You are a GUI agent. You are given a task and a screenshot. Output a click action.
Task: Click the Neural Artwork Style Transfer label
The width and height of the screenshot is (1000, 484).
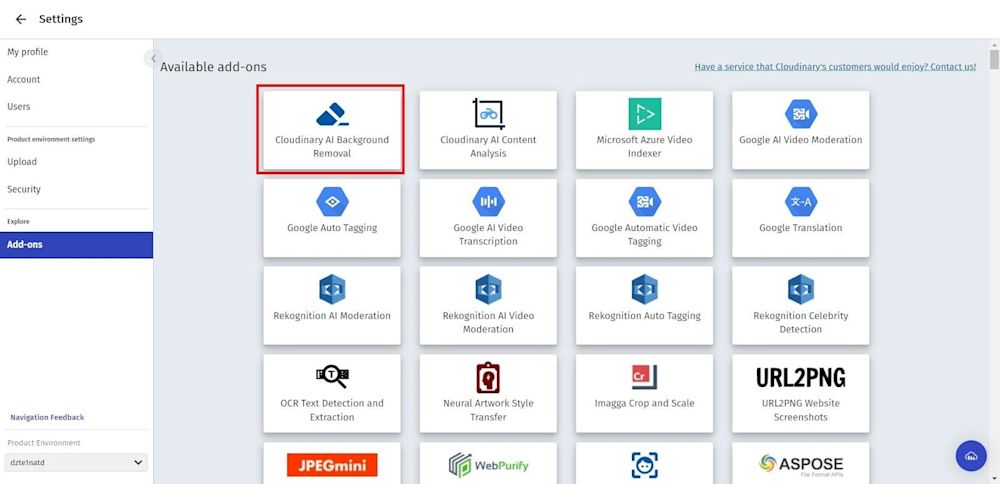tap(489, 410)
